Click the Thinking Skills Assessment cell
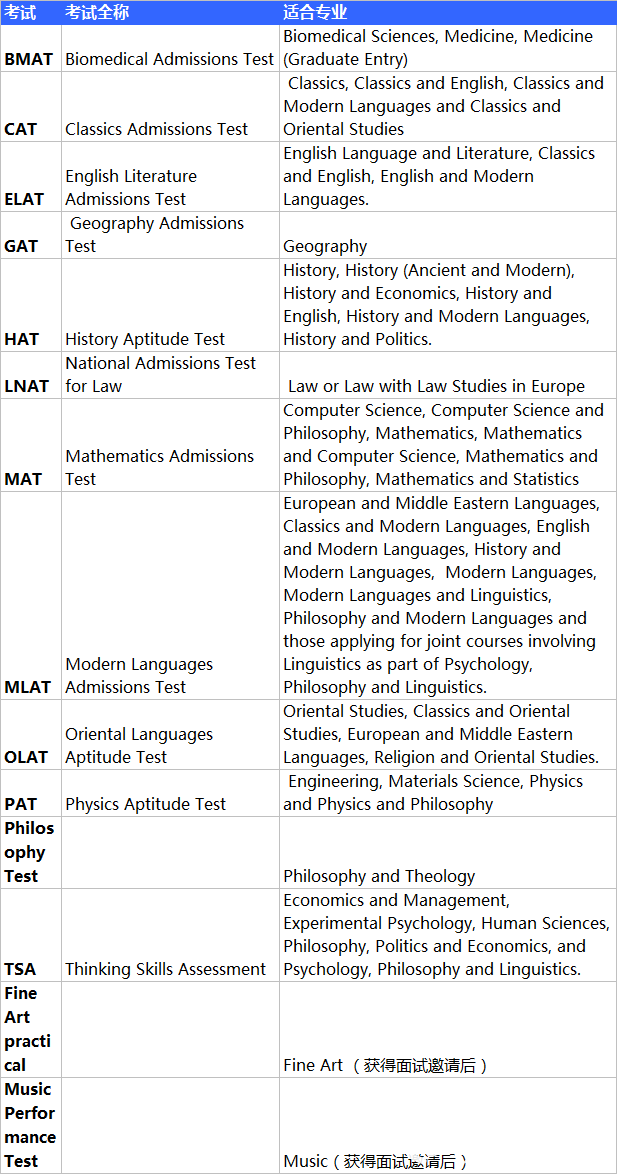This screenshot has height=1174, width=617. pyautogui.click(x=171, y=935)
